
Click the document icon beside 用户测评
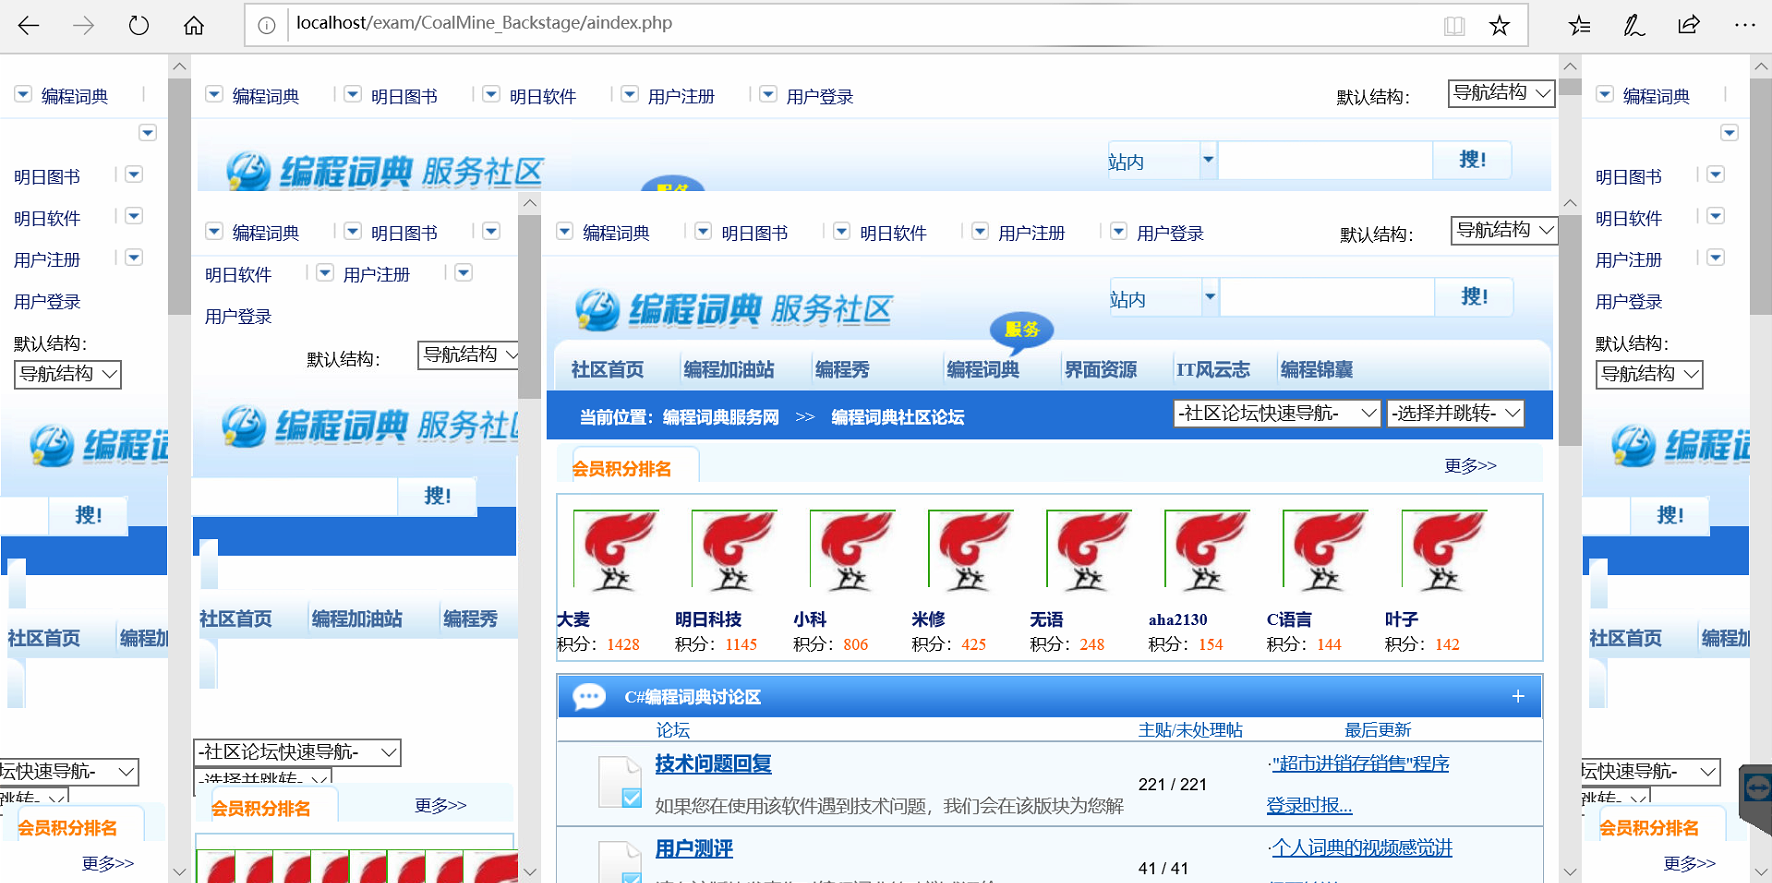coord(620,862)
